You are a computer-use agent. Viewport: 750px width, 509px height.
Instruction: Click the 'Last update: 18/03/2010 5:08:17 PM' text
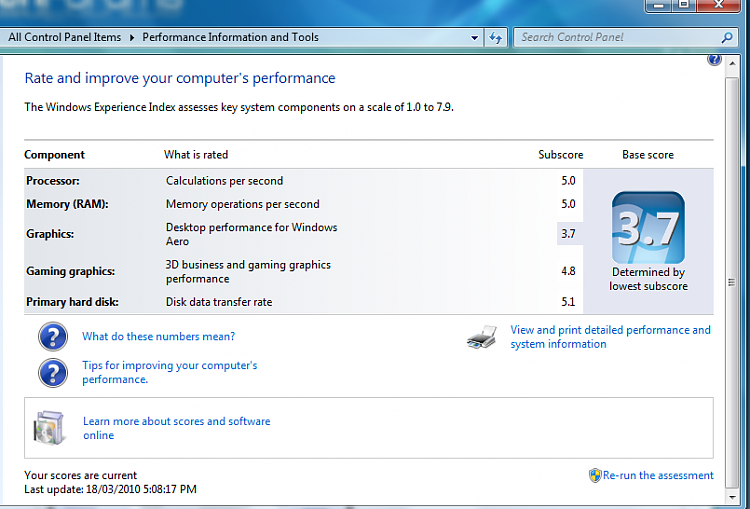(x=110, y=489)
